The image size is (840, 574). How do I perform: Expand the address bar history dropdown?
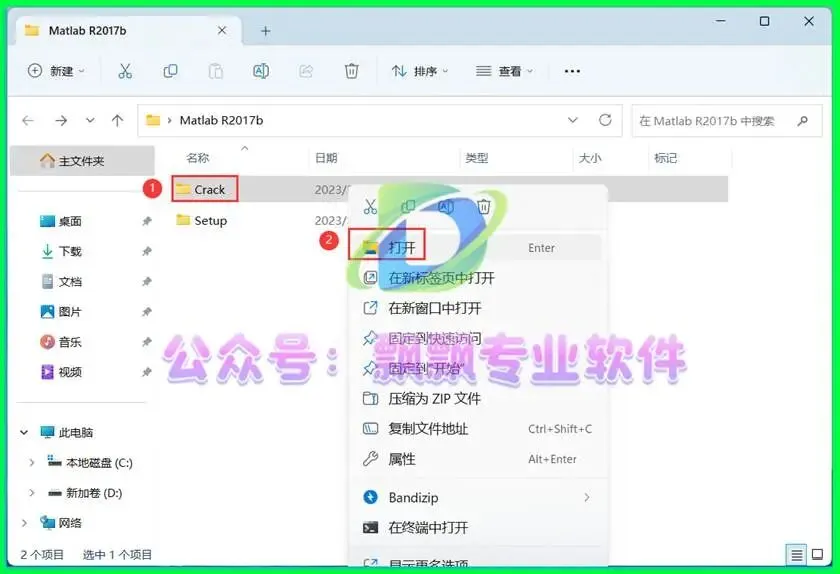tap(573, 120)
